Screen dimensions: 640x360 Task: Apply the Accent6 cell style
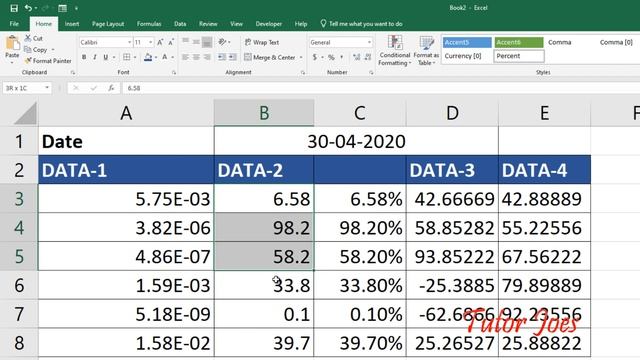click(519, 42)
